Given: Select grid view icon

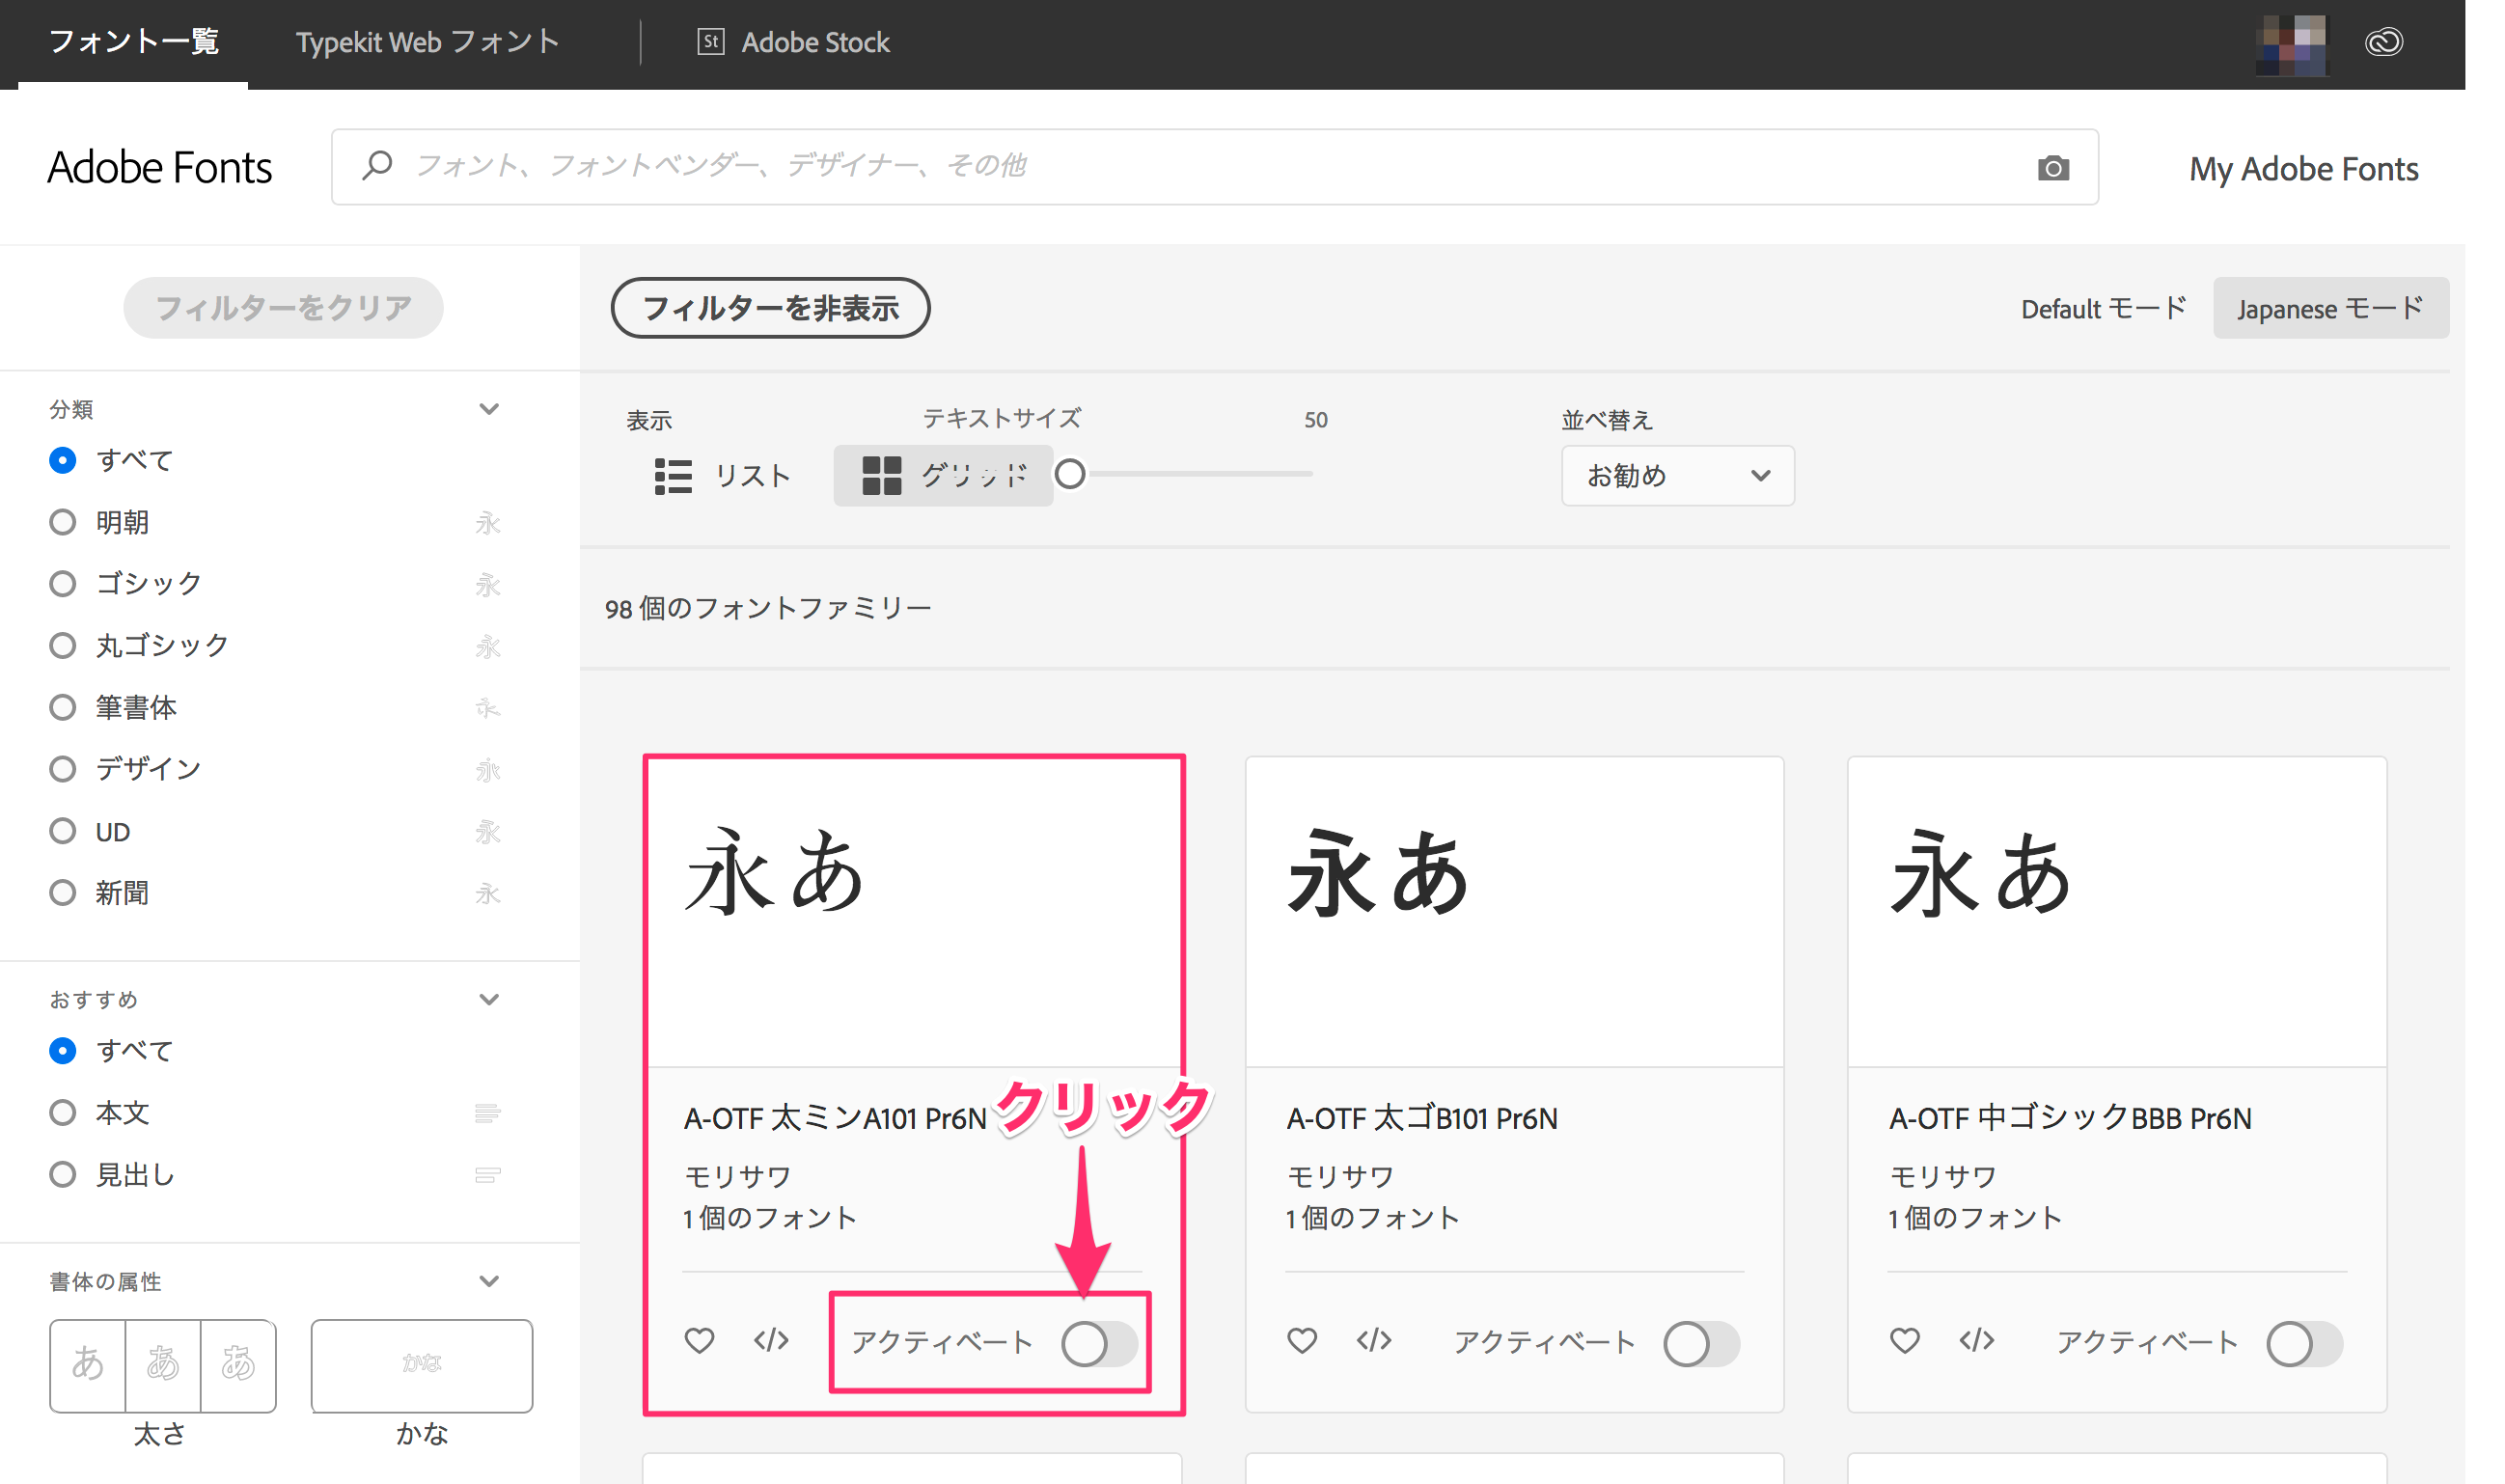Looking at the screenshot, I should (881, 476).
